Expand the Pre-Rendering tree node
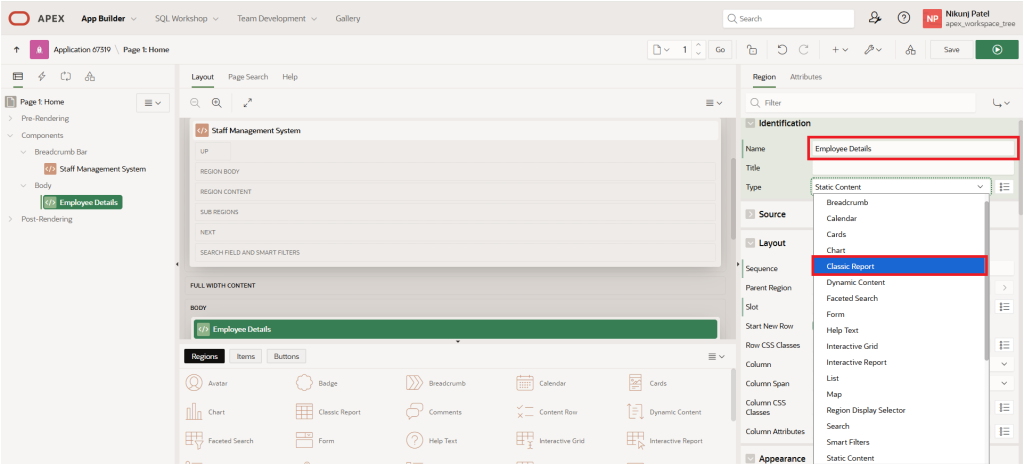The width and height of the screenshot is (1024, 465). click(10, 118)
